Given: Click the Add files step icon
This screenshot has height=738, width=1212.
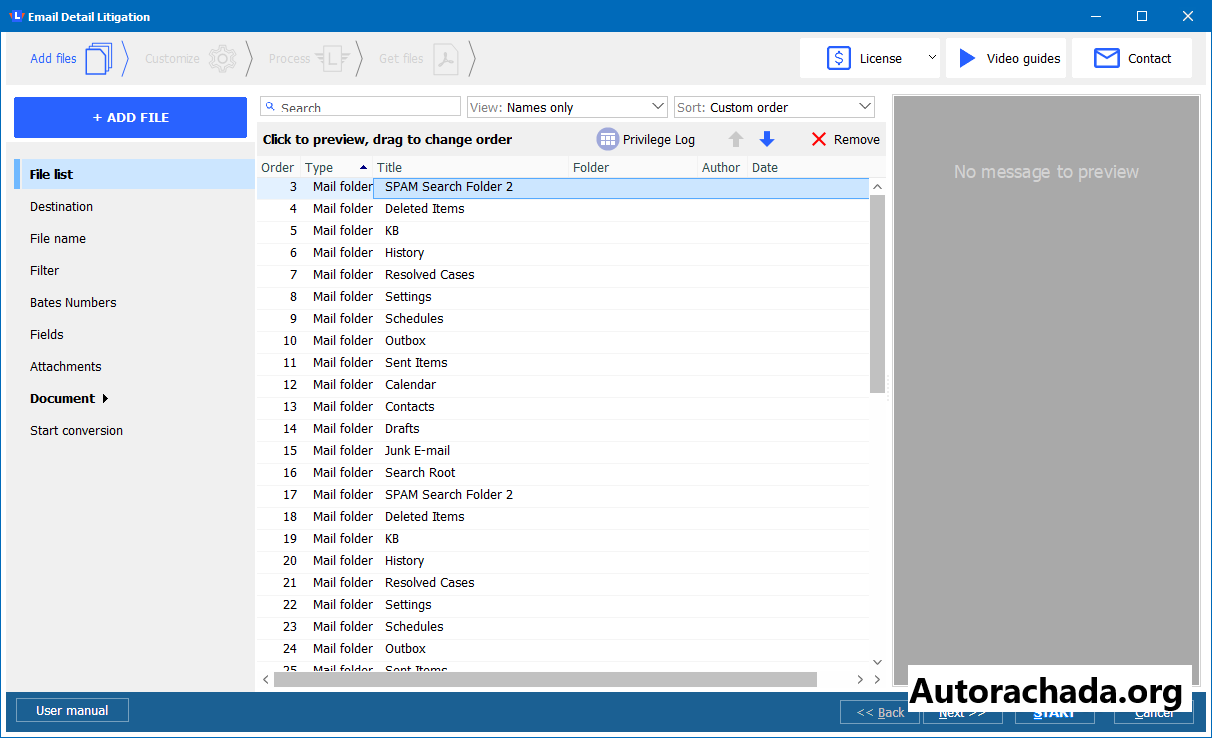Looking at the screenshot, I should coord(98,59).
